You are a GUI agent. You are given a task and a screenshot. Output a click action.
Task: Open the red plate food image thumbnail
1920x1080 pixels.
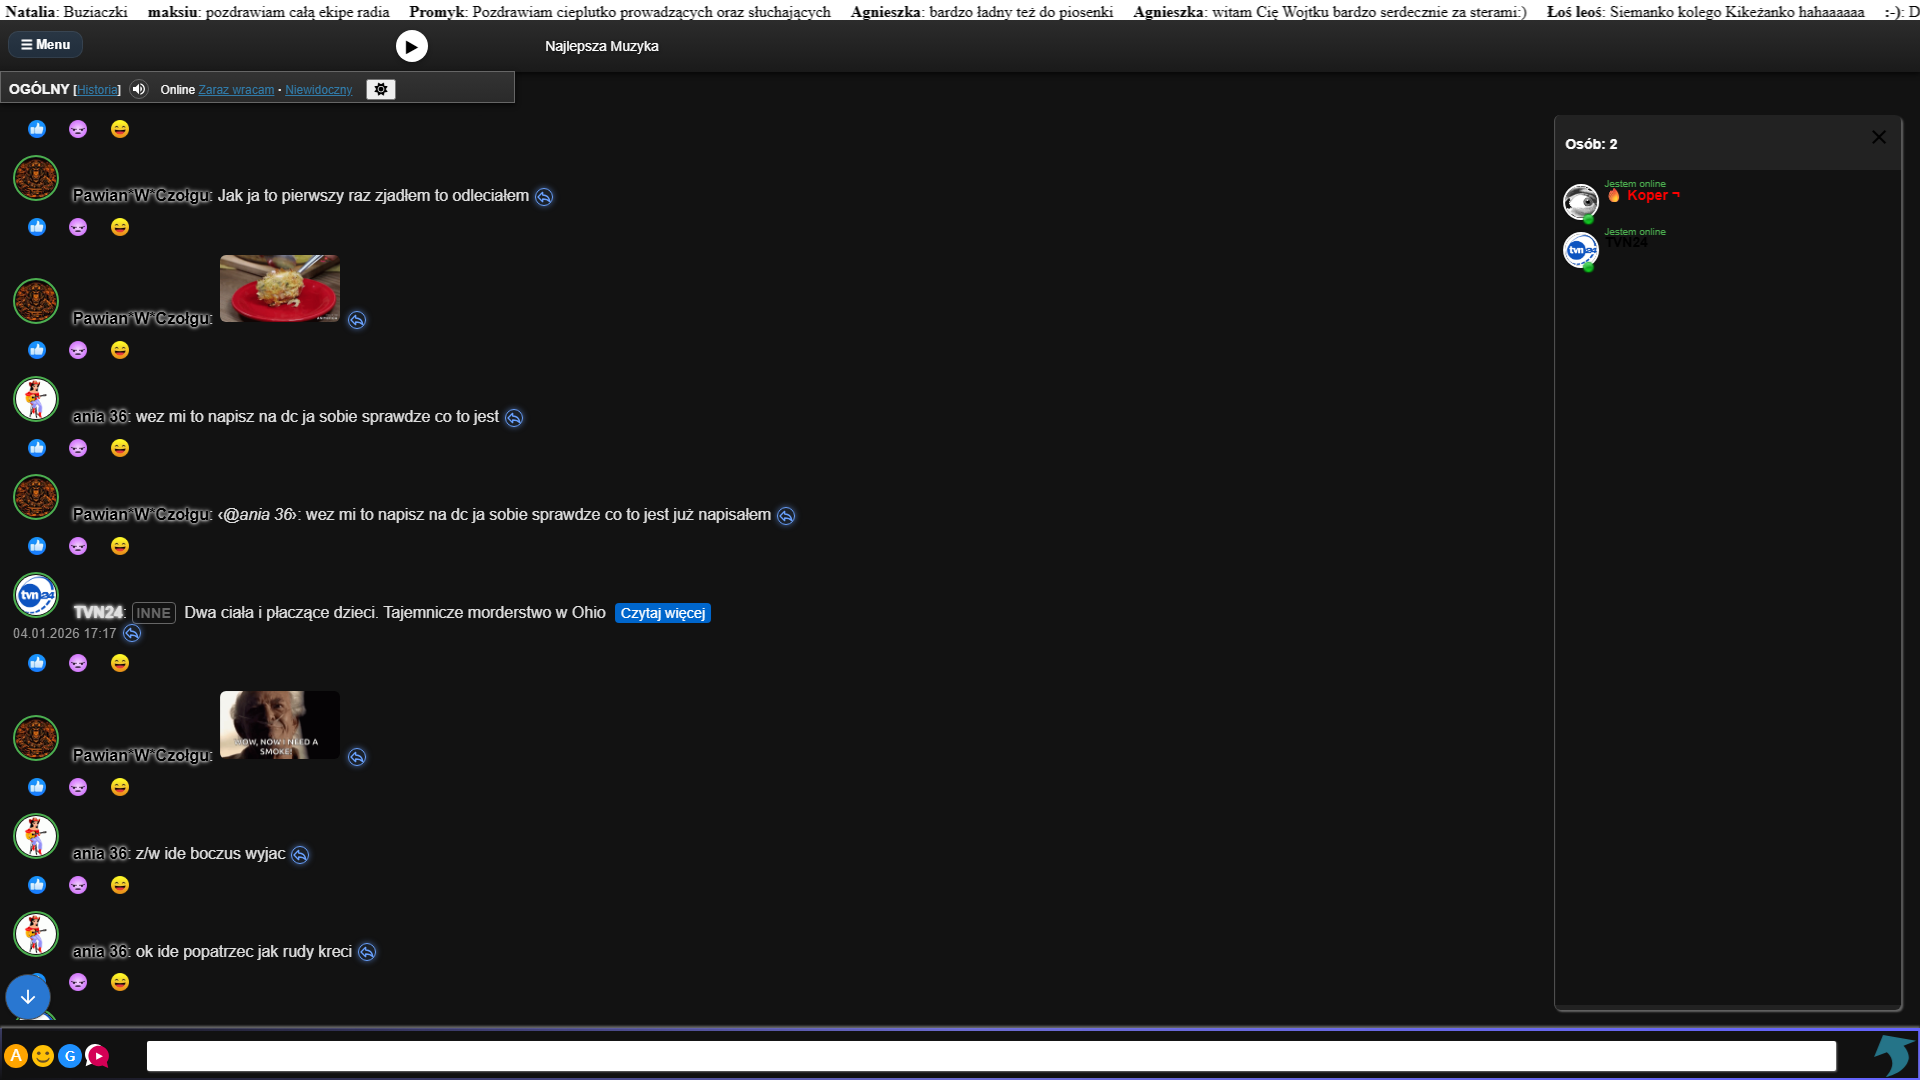coord(280,288)
